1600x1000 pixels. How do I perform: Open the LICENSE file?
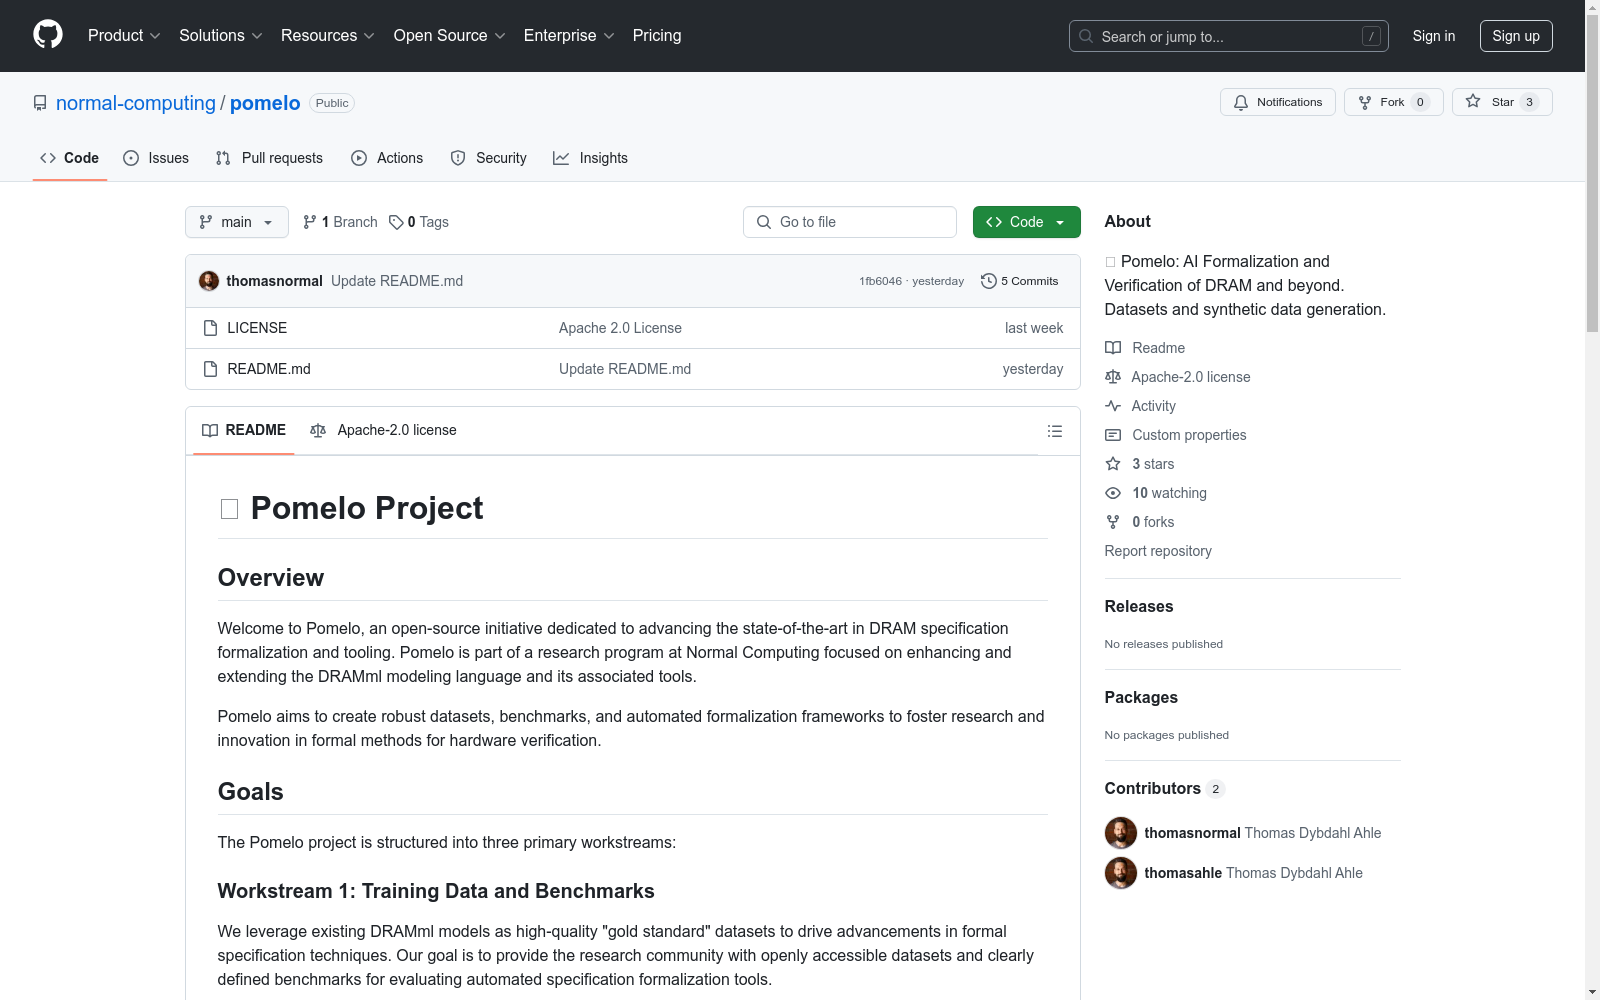coord(257,328)
